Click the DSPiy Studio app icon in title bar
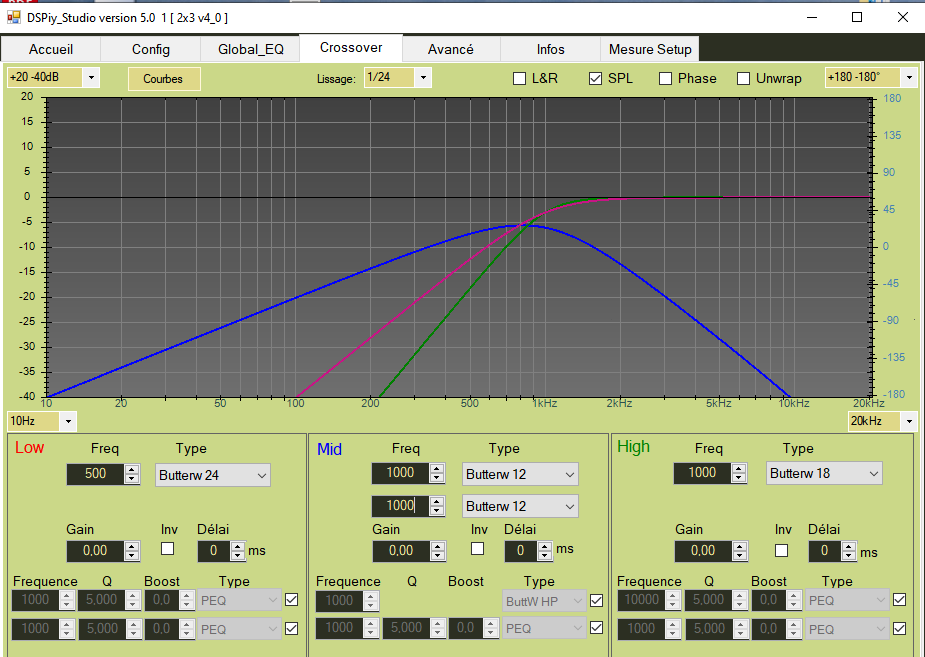The width and height of the screenshot is (925, 657). (x=14, y=17)
